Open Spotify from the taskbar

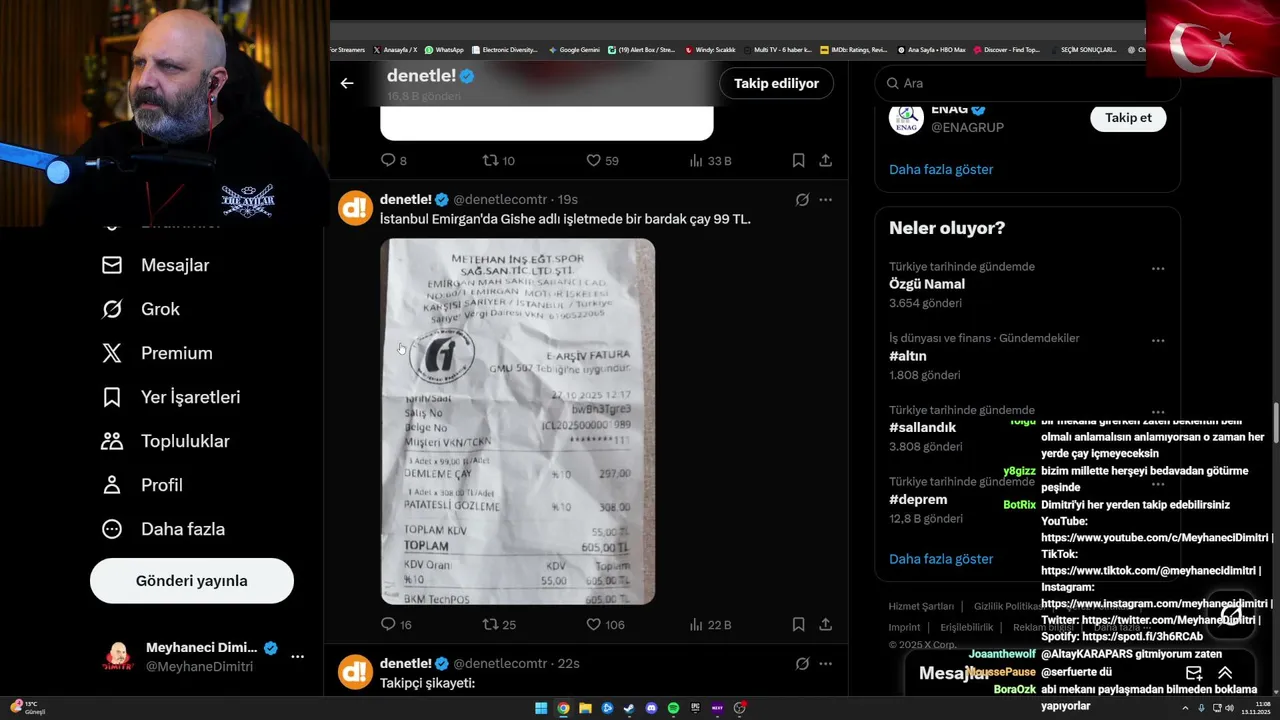point(673,708)
